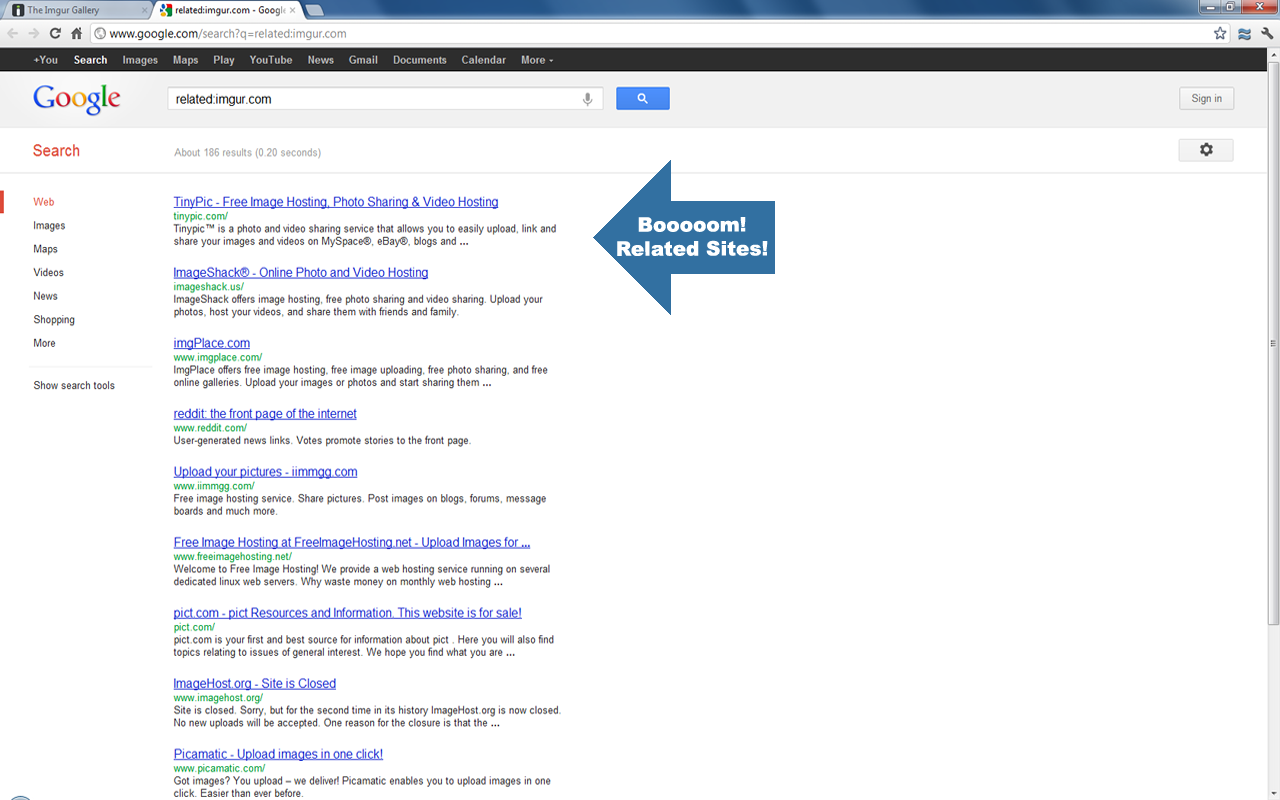Click the www.reddit.com/ green URL
The width and height of the screenshot is (1280, 800).
tap(210, 428)
